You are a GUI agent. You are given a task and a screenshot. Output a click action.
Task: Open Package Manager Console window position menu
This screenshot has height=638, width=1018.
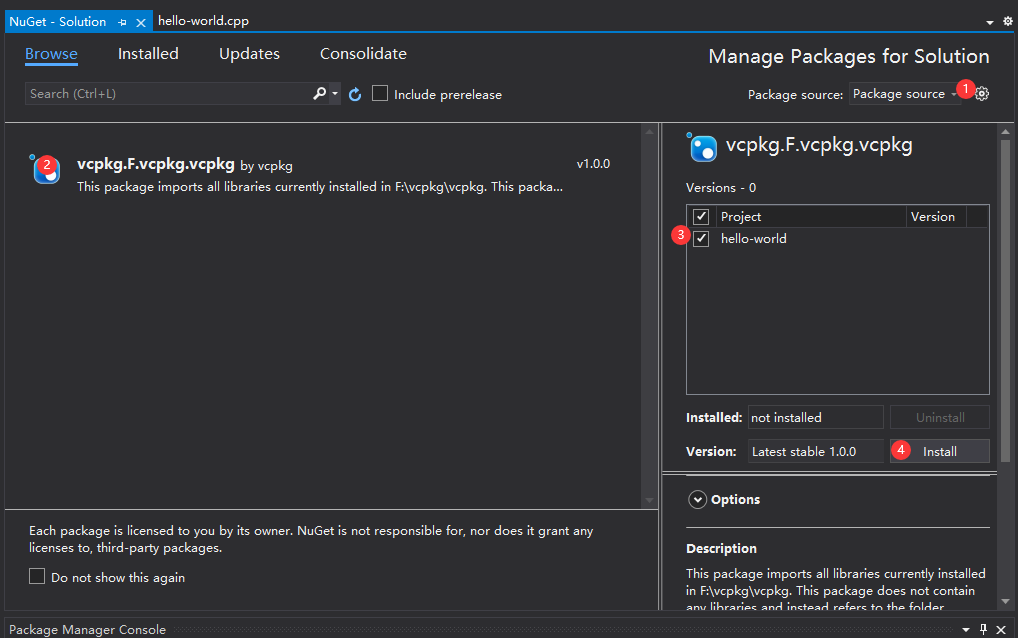coord(966,630)
